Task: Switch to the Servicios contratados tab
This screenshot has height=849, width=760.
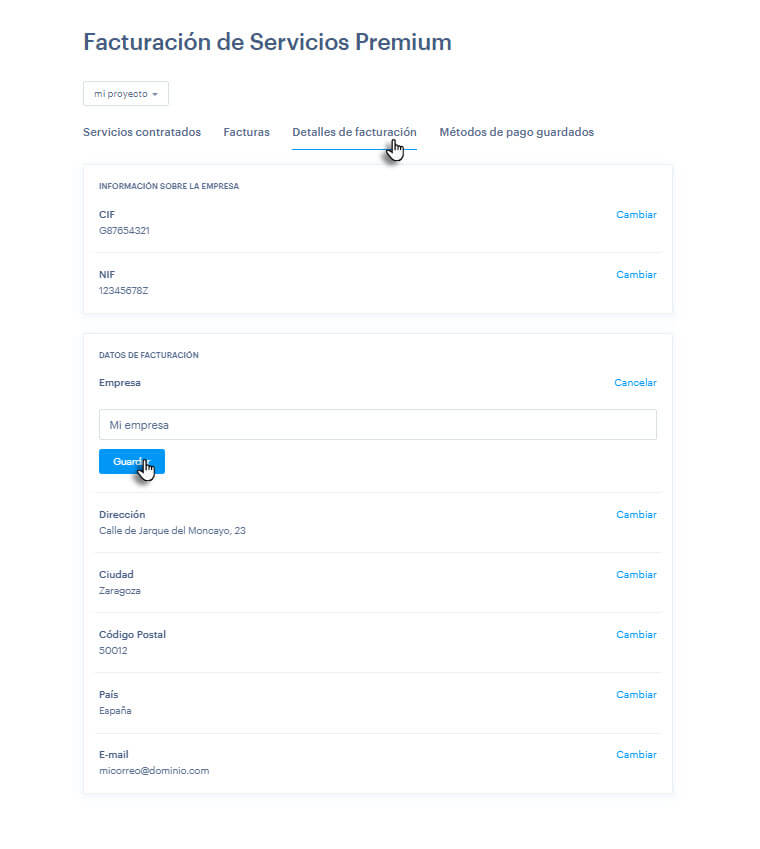Action: [142, 132]
